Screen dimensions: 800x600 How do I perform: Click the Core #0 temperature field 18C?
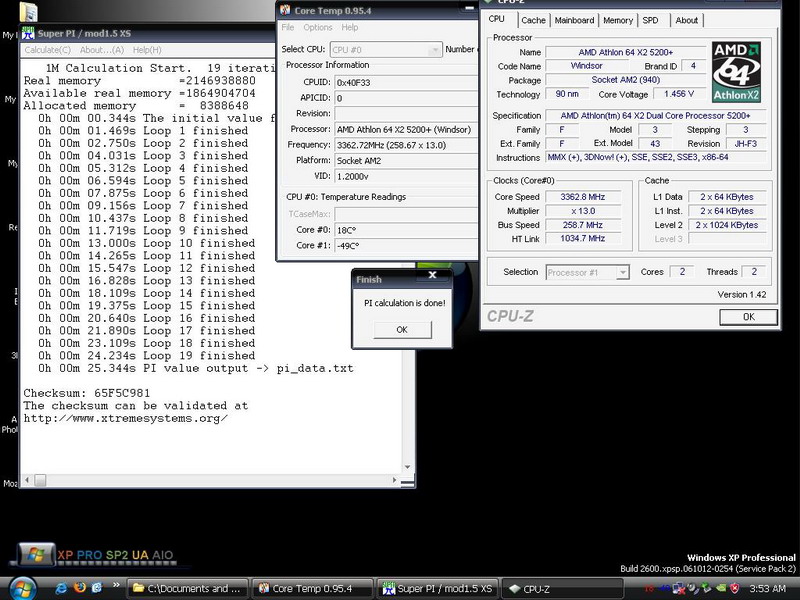click(406, 230)
